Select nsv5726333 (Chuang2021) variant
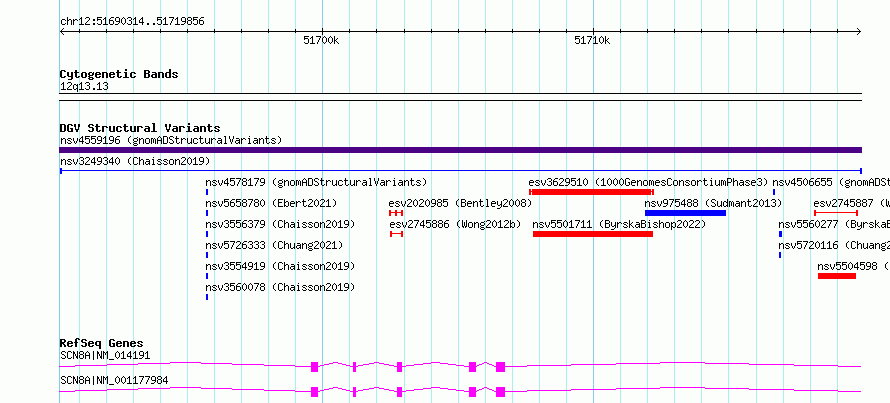The image size is (890, 403). [274, 245]
